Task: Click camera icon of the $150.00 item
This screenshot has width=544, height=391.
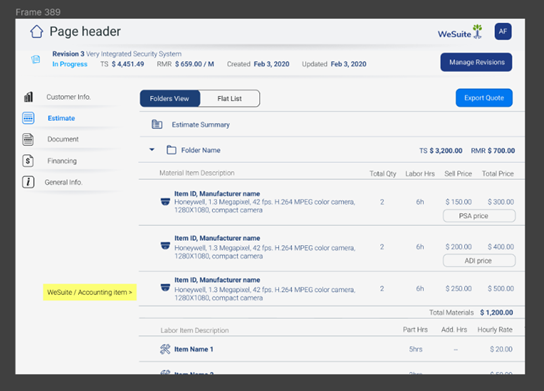Action: point(165,202)
